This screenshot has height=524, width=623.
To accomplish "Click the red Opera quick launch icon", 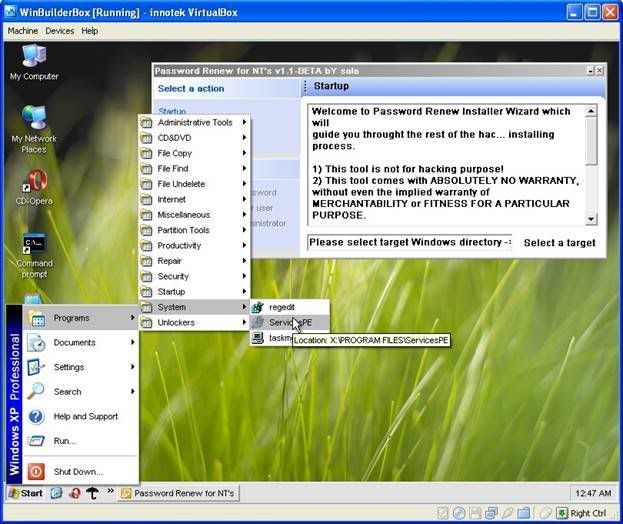I will click(74, 493).
